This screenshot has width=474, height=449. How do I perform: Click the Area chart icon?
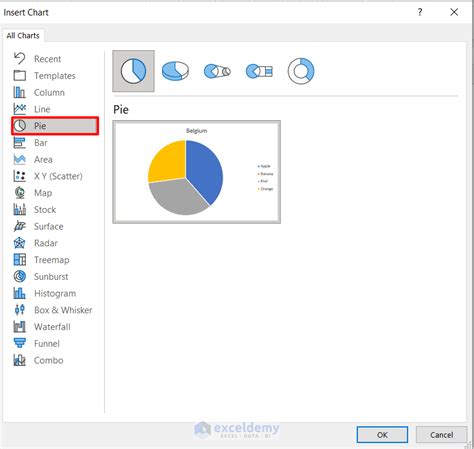coord(20,159)
